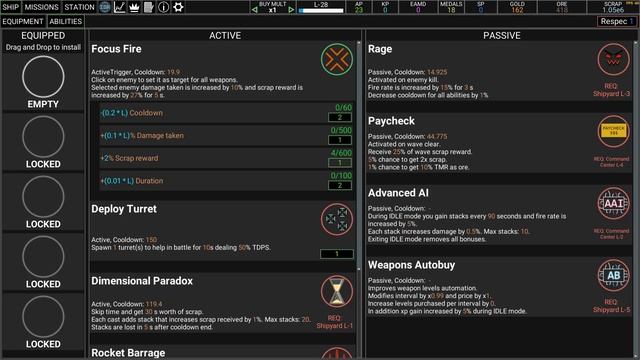Click the EAMD resource counter
Screen dimensions: 640x360
pos(418,7)
